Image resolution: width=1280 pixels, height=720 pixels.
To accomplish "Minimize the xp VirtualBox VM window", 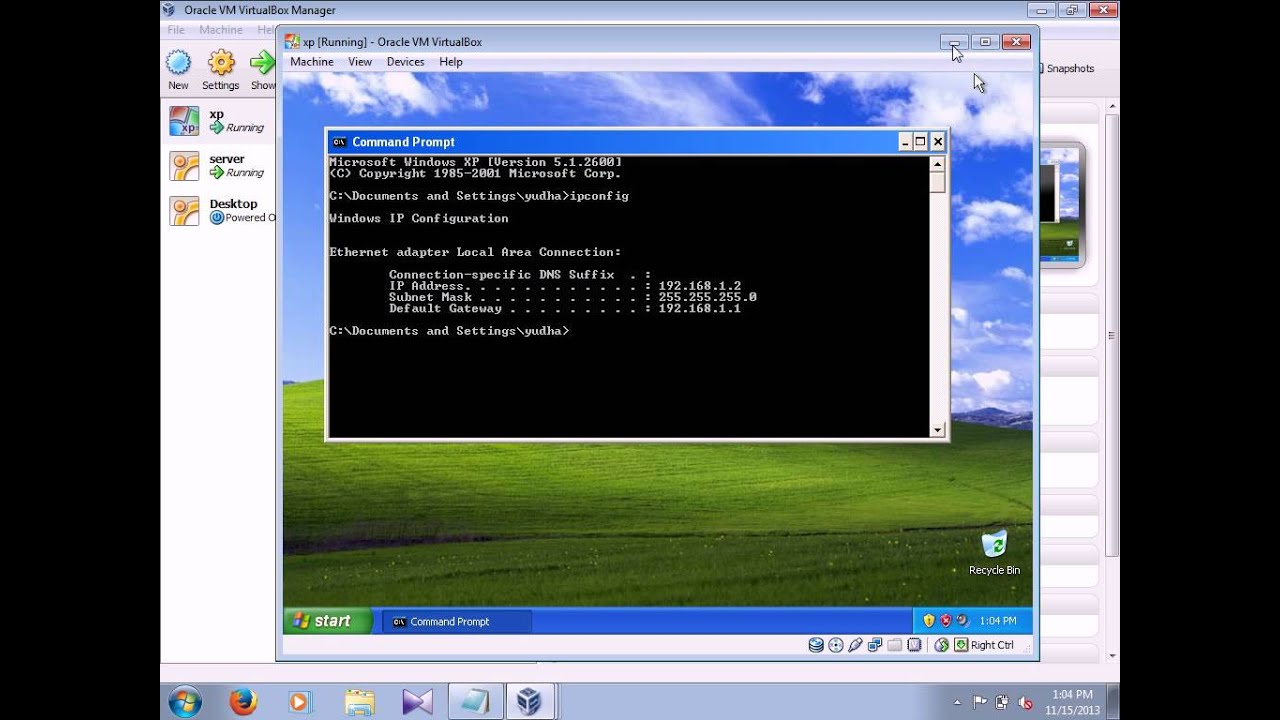I will (954, 42).
